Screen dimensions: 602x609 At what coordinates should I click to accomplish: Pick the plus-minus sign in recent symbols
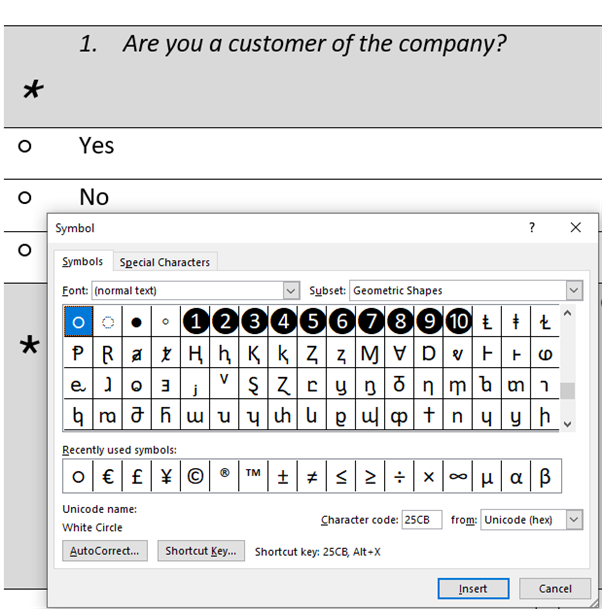[283, 476]
